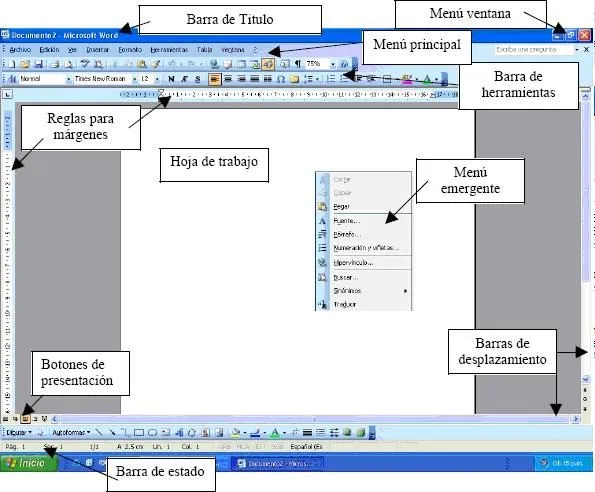This screenshot has height=492, width=595.
Task: Click the 3-D Style icon
Action: [x=360, y=432]
